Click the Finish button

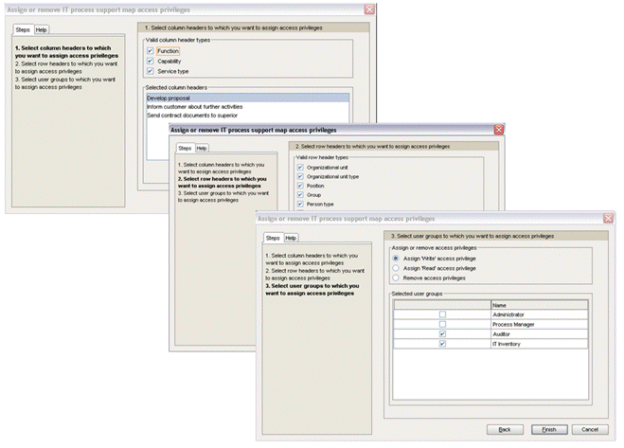click(x=549, y=430)
